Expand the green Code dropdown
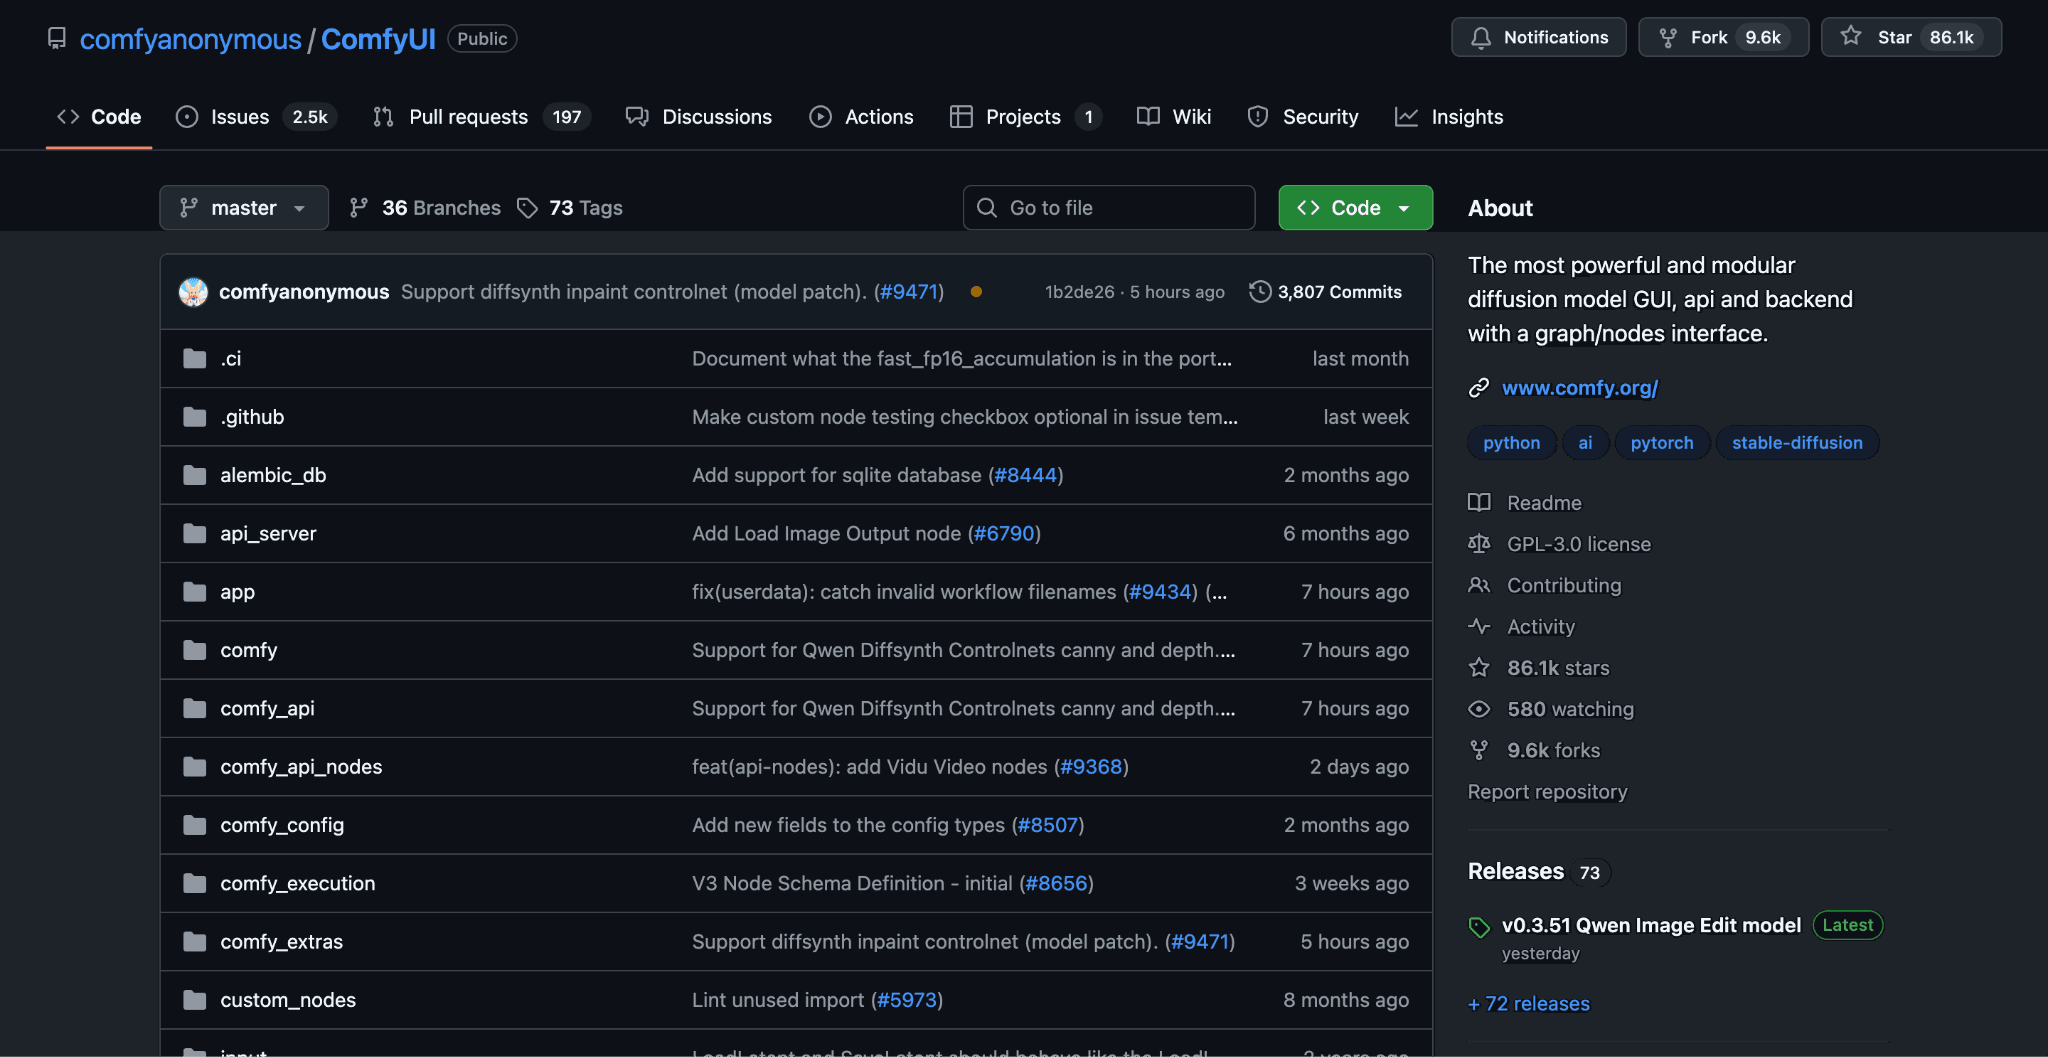This screenshot has height=1057, width=2048. click(x=1355, y=208)
